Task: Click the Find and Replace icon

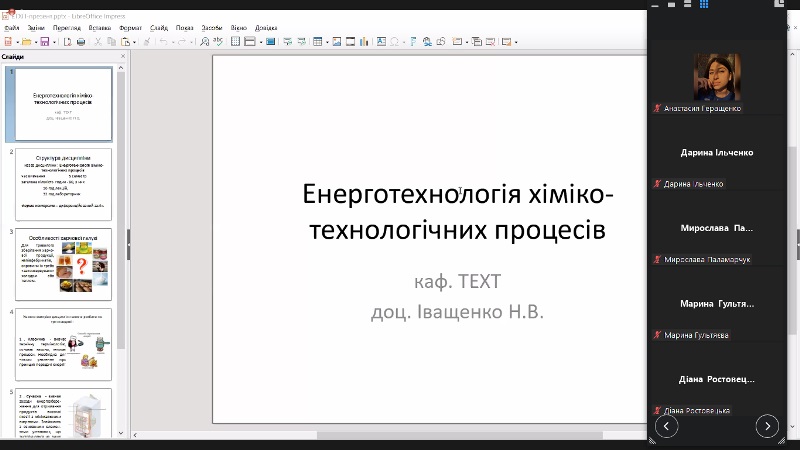Action: click(205, 42)
